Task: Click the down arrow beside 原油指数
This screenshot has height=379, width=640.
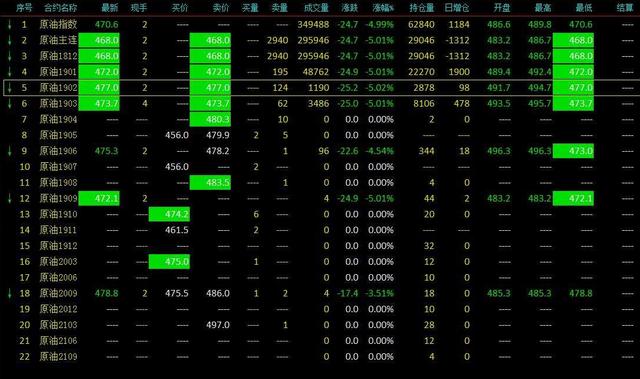Action: (9, 24)
